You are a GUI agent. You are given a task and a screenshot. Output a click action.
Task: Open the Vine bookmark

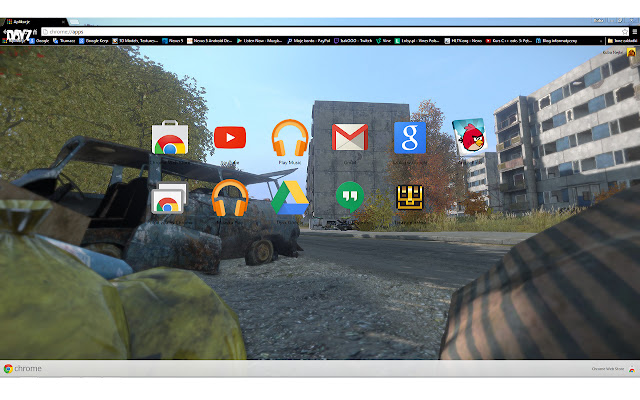coord(384,41)
